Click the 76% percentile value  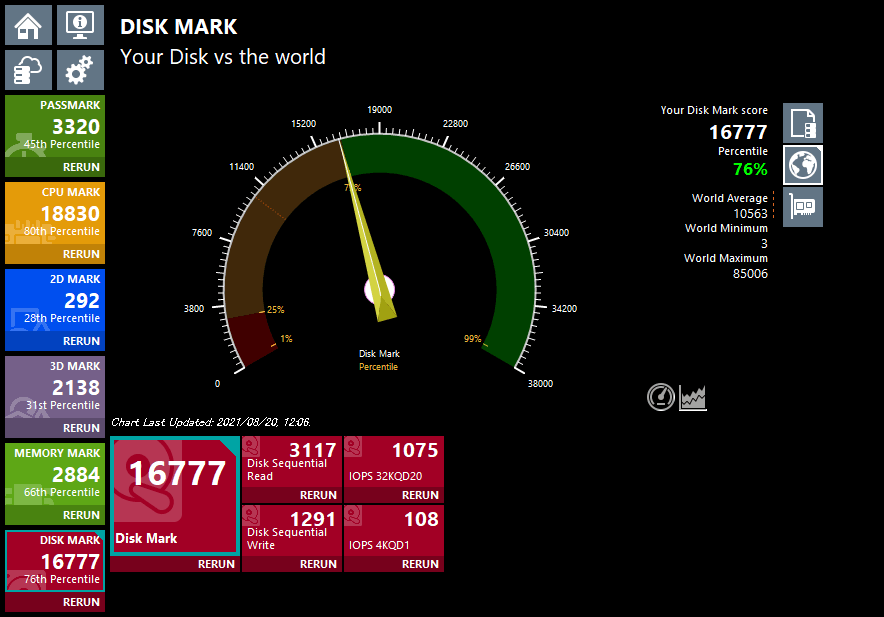[750, 169]
